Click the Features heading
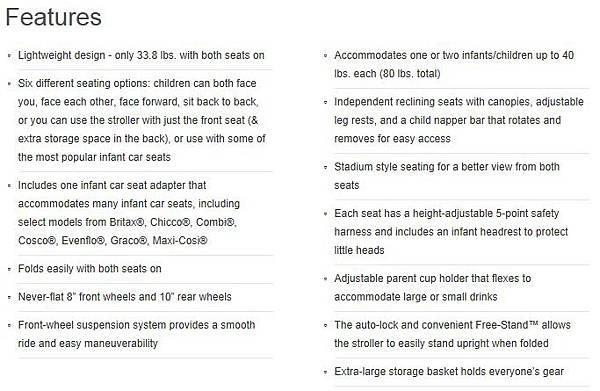 coord(54,17)
